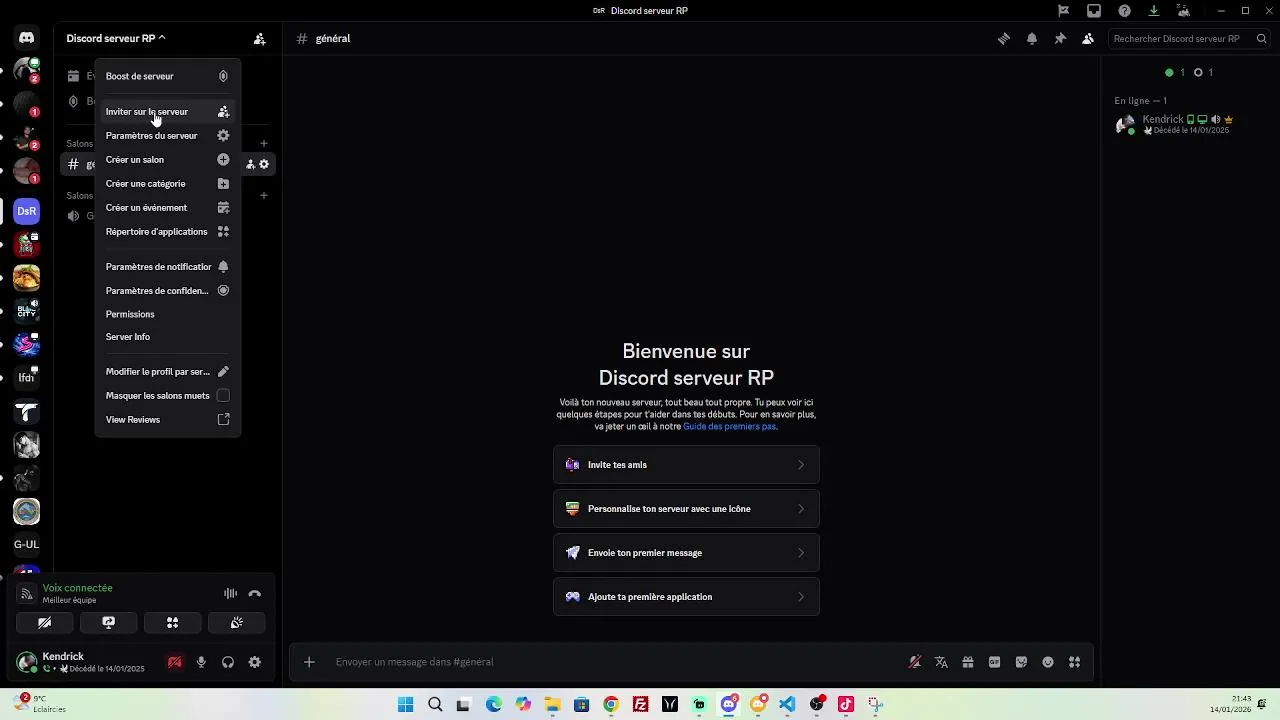Choose Inviter sur le serveur

pyautogui.click(x=168, y=112)
